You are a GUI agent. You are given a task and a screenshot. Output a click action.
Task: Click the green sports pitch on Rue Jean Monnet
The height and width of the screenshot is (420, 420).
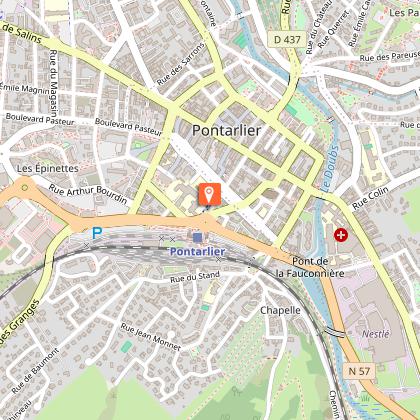(x=126, y=347)
